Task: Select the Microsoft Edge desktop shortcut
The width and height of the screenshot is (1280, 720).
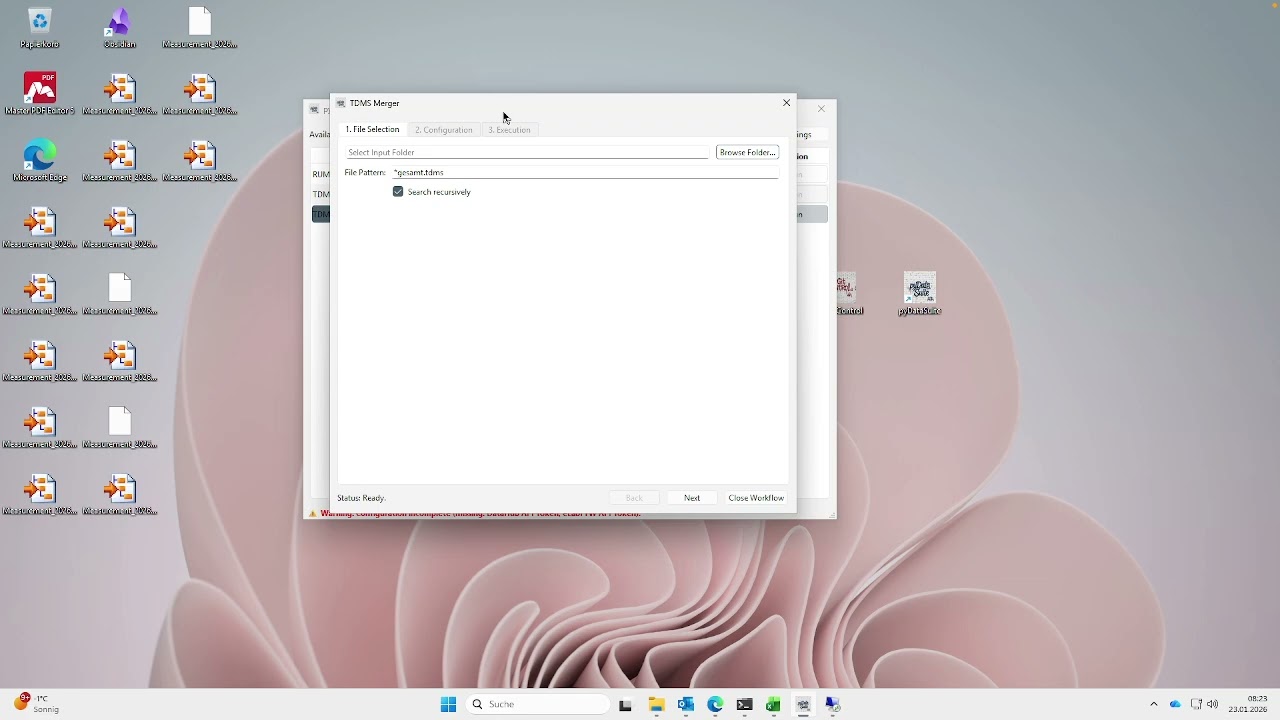Action: (40, 160)
